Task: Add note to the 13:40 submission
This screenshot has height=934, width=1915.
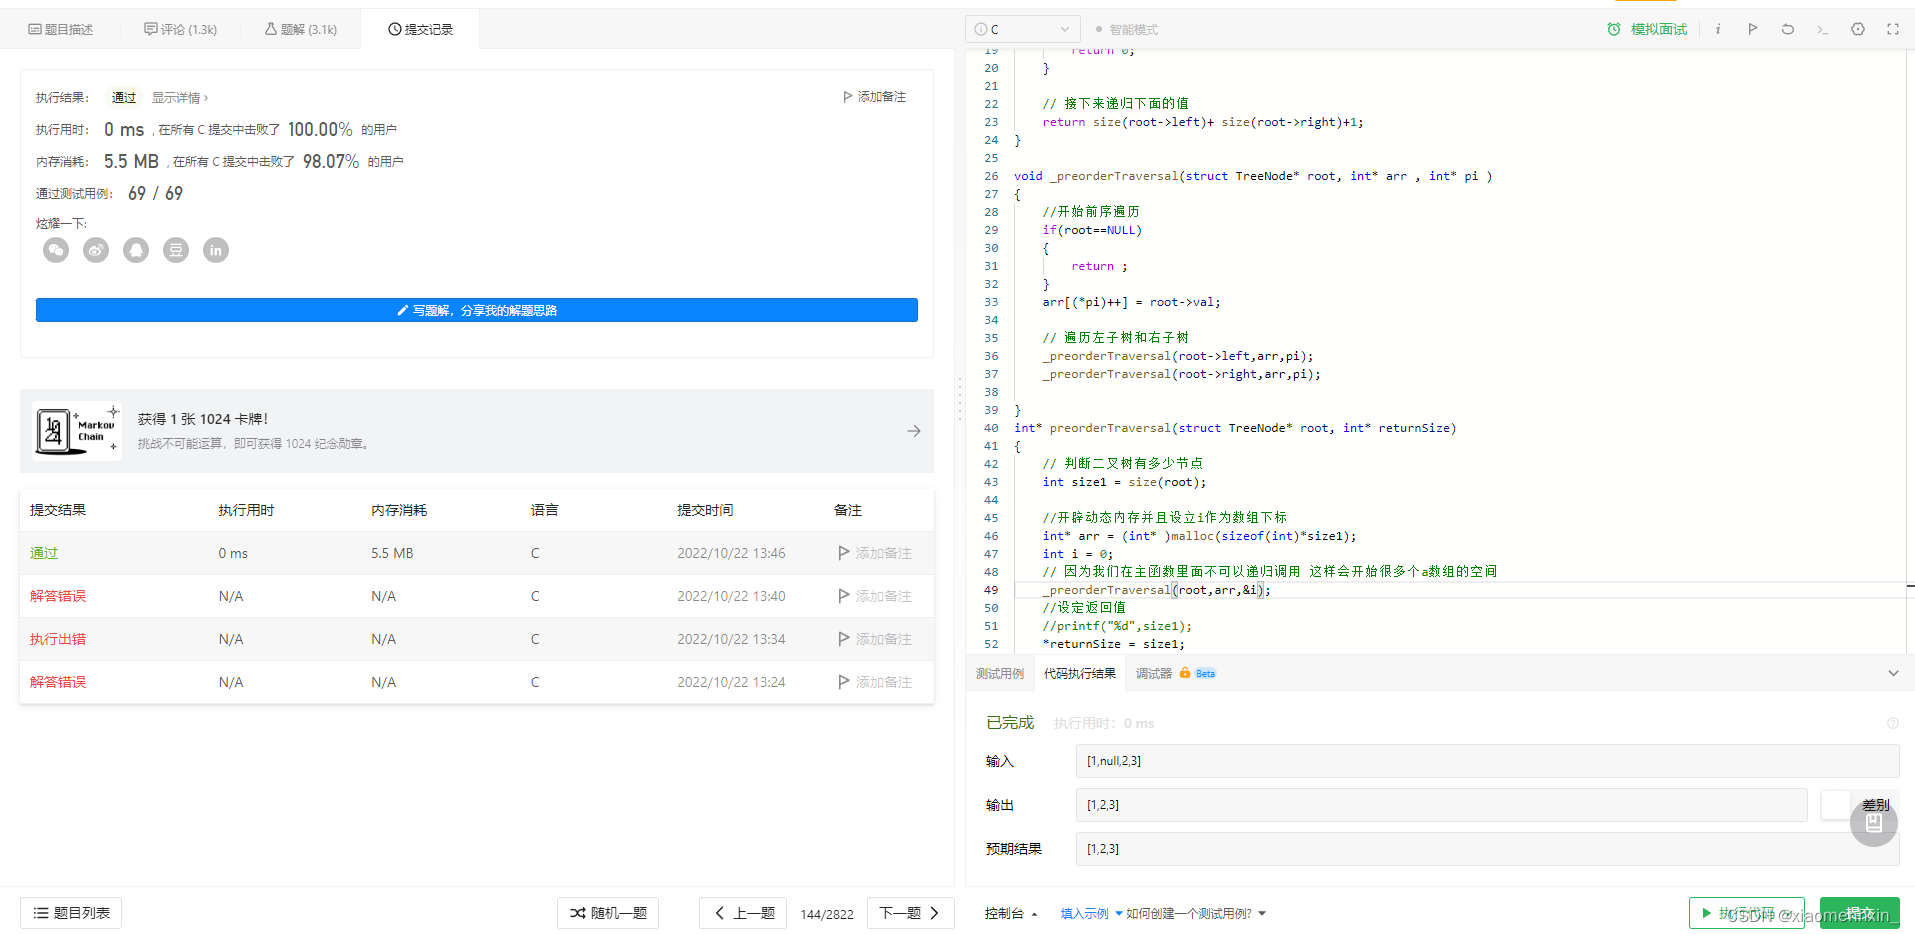Action: (875, 596)
